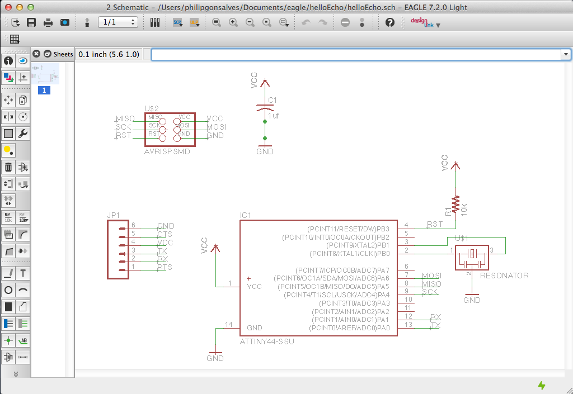Select the Circle tool
Screen dimensions: 573x394
(x=8, y=290)
